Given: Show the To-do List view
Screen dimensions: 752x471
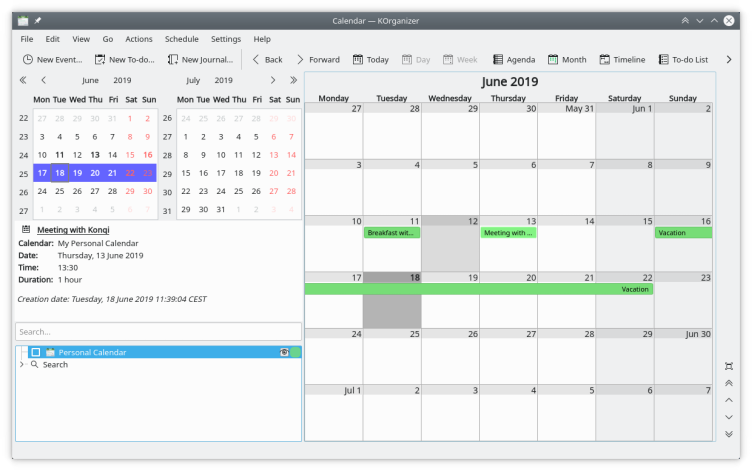Looking at the screenshot, I should click(x=683, y=60).
